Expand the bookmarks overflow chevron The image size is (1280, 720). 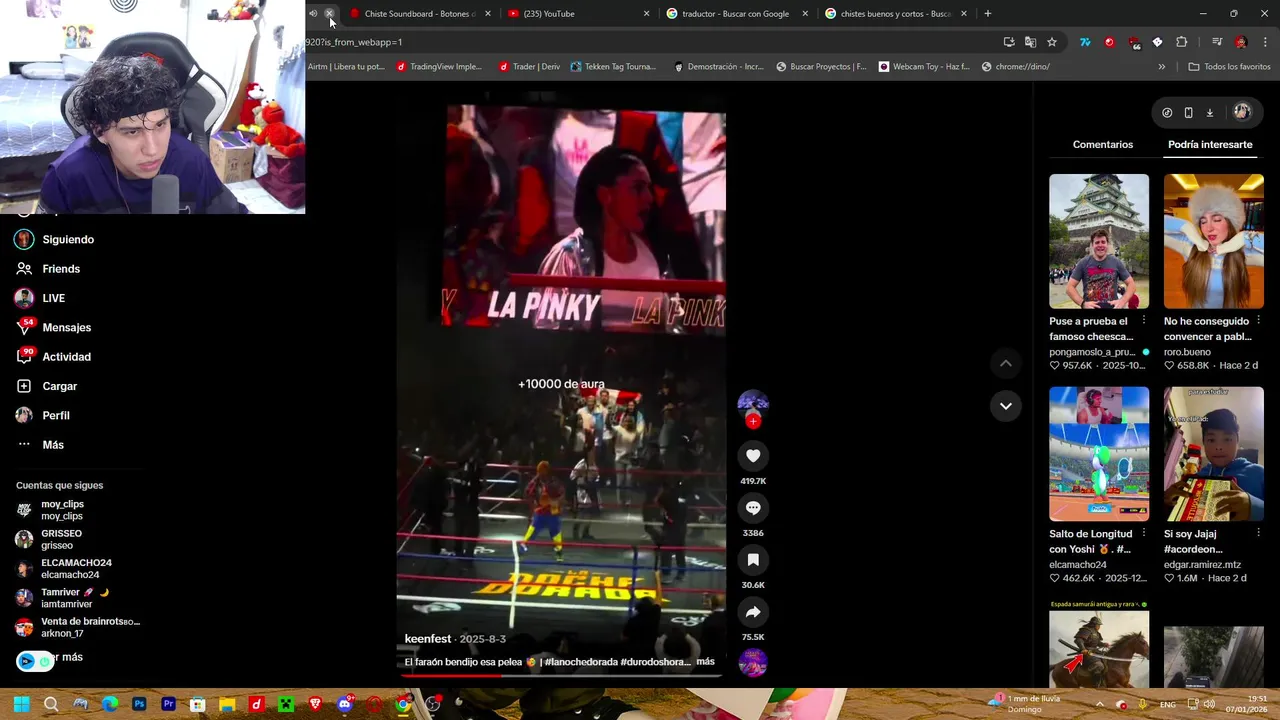pyautogui.click(x=1161, y=67)
